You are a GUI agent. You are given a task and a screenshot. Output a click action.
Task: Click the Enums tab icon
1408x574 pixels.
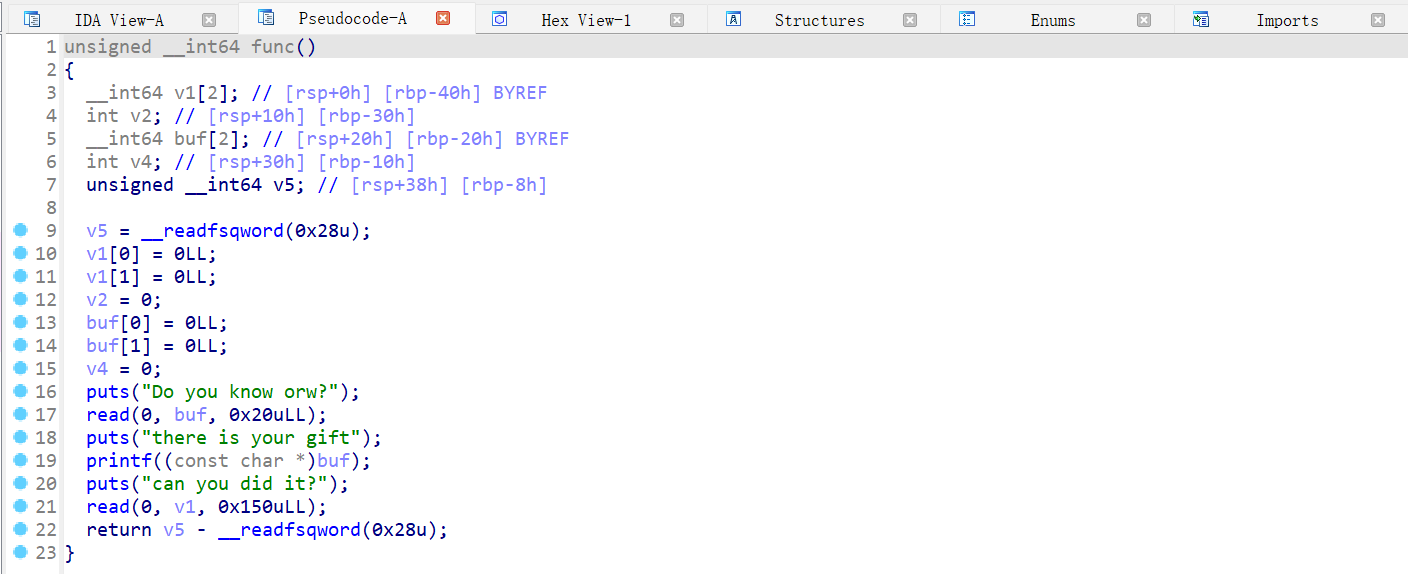click(x=967, y=19)
